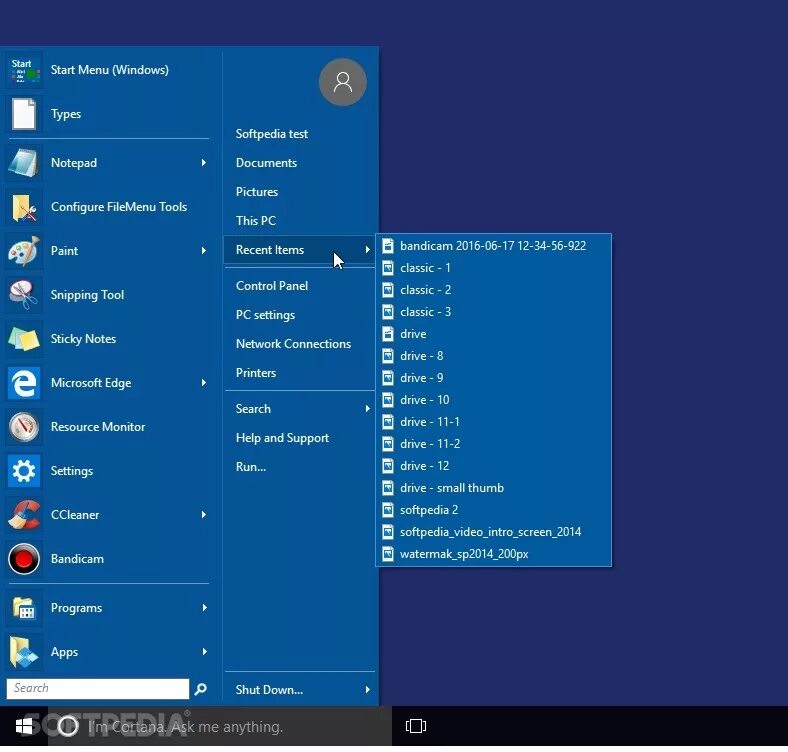Image resolution: width=788 pixels, height=752 pixels.
Task: Expand the Apps submenu arrow
Action: pos(204,651)
